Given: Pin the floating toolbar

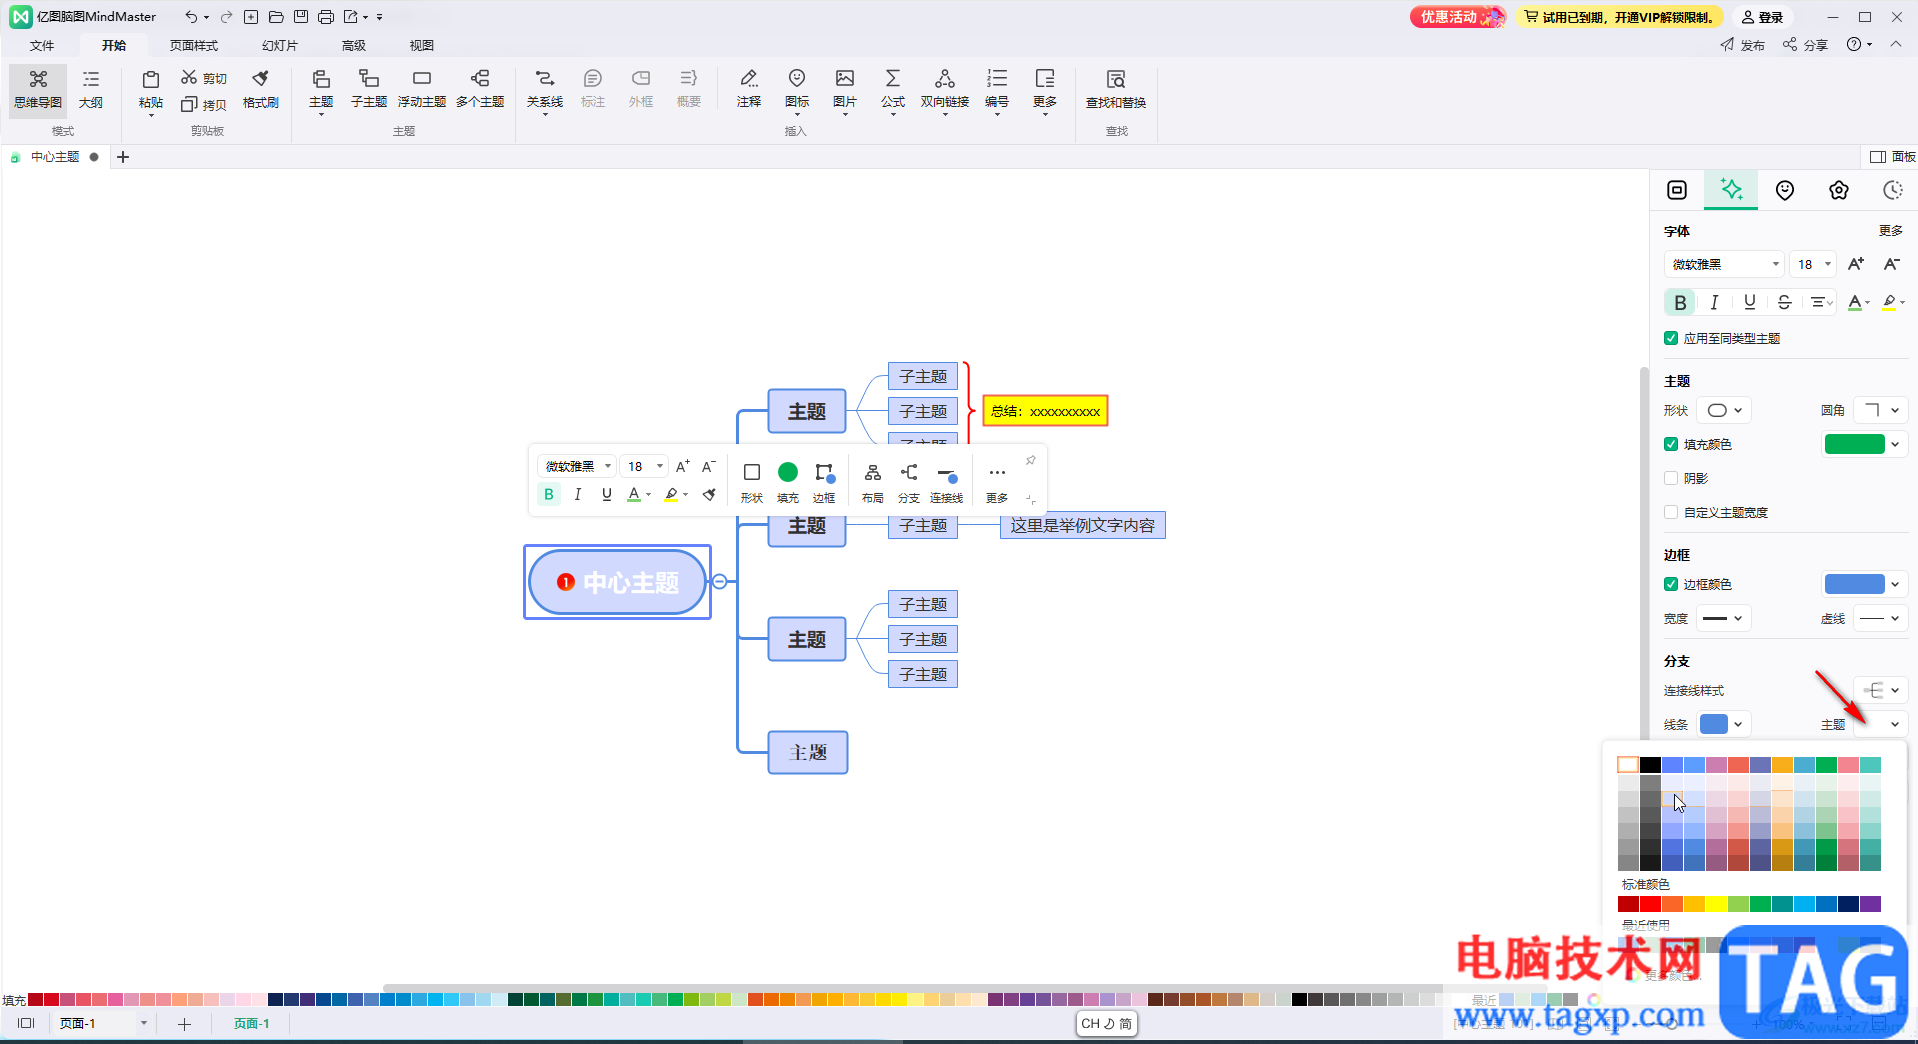Looking at the screenshot, I should 1030,460.
